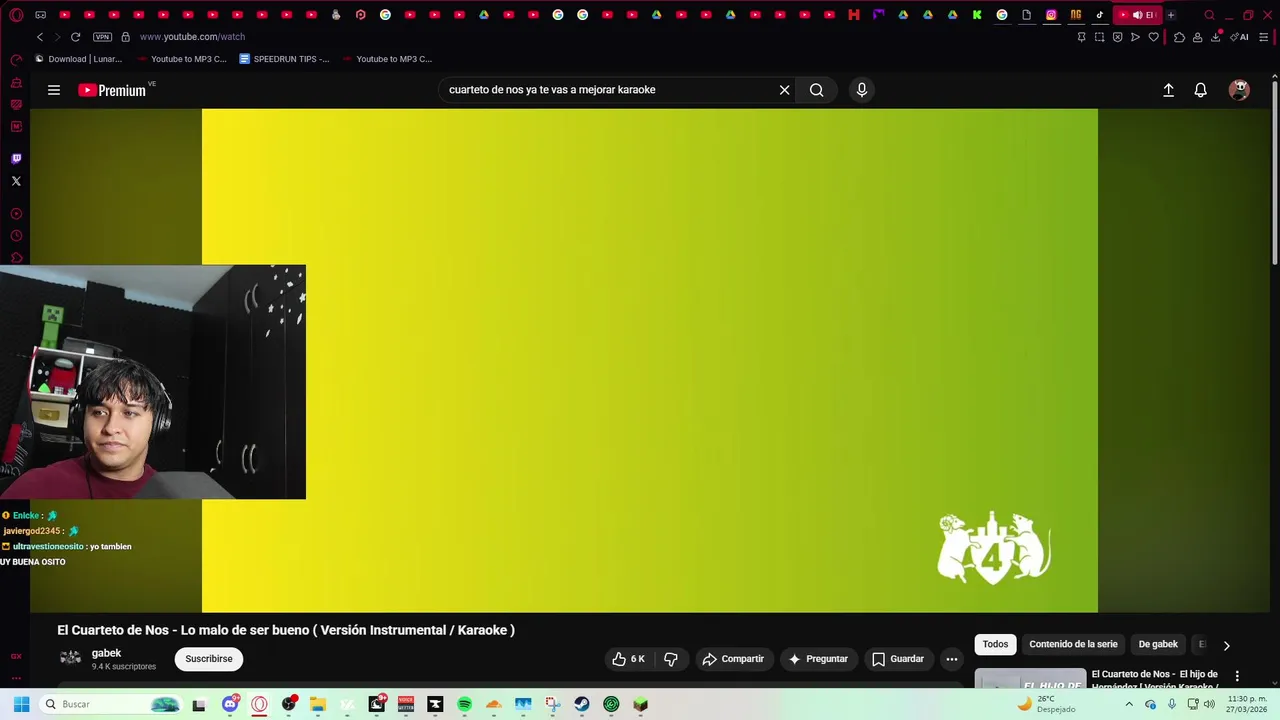Open bookmark Download | Lunar
Image resolution: width=1280 pixels, height=720 pixels.
[79, 59]
